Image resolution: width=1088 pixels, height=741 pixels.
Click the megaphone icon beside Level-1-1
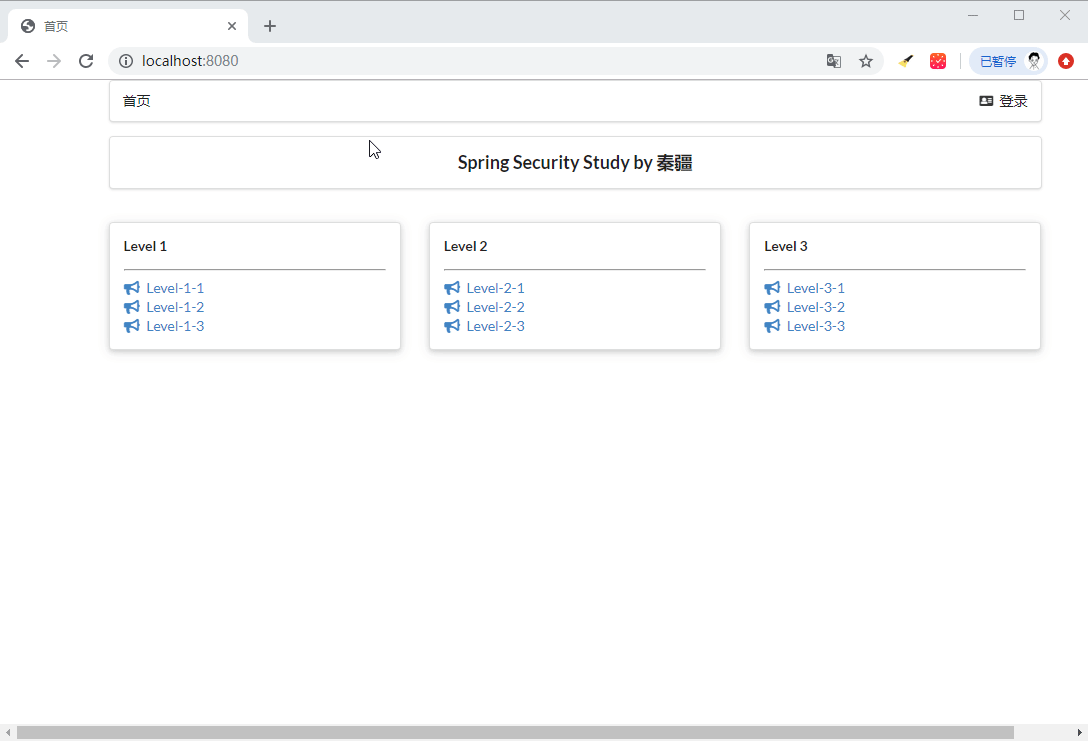132,288
